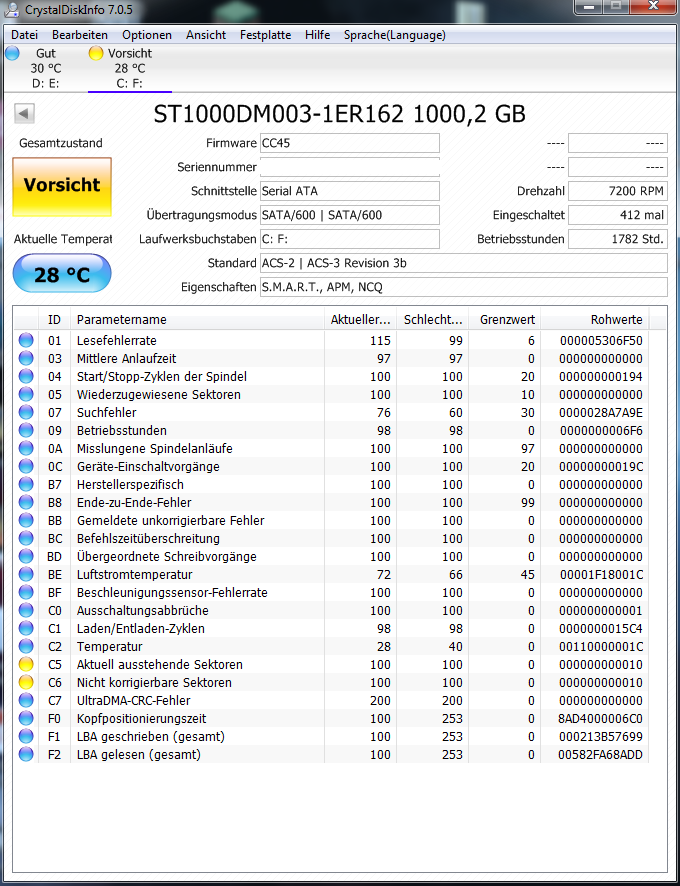
Task: Click the status icon for LBA gelesen (gesamt)
Action: coord(26,755)
